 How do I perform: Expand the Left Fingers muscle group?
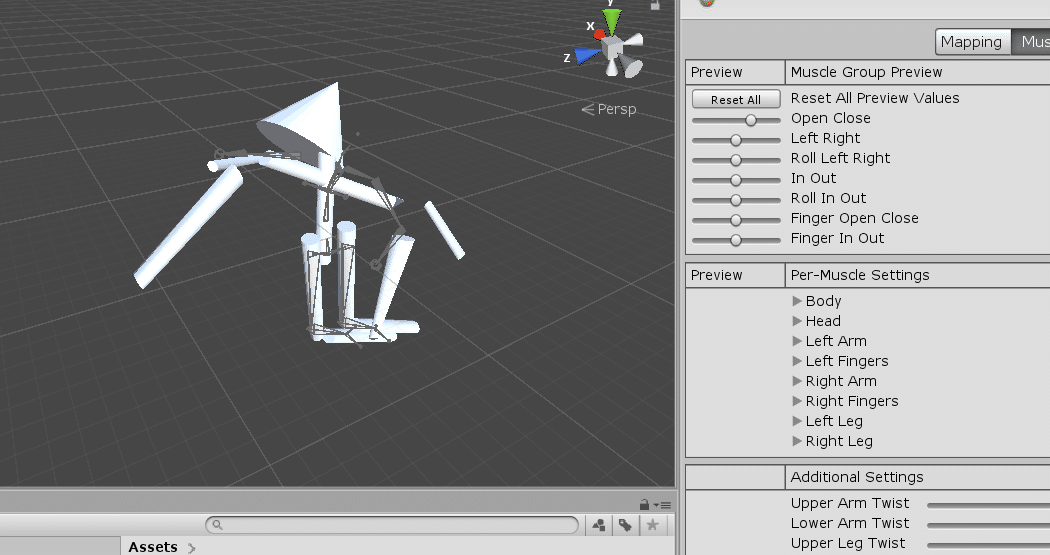(797, 361)
